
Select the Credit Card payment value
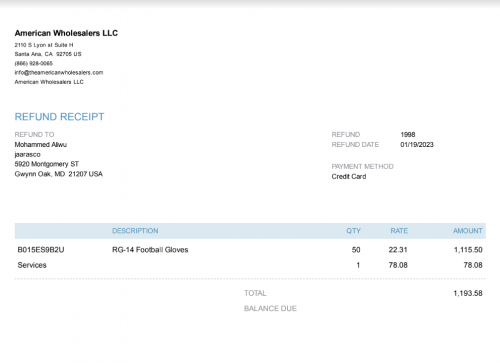[x=349, y=176]
